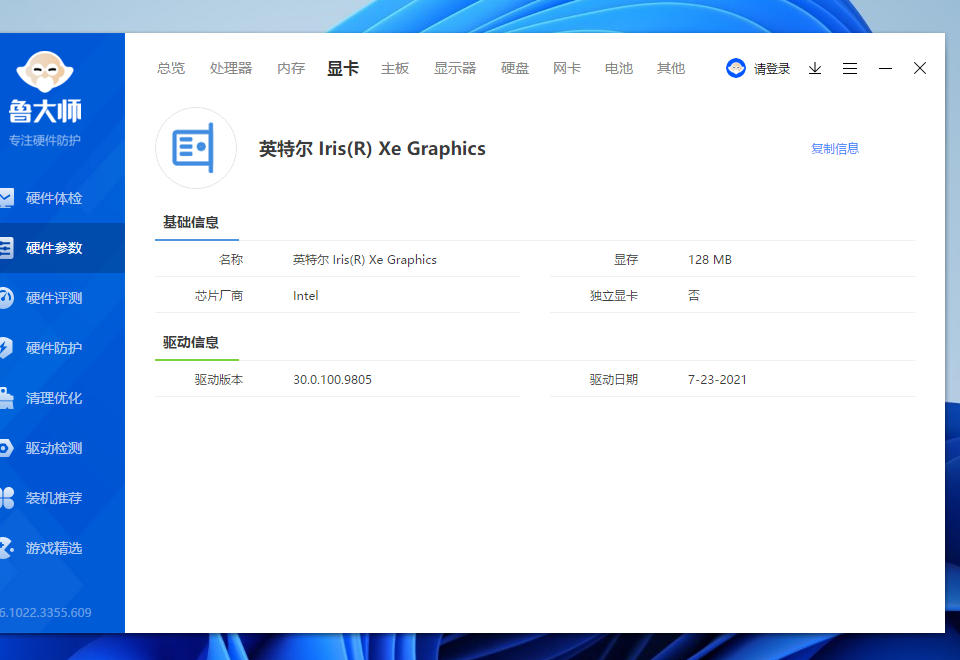
Task: Click the 128 MB memory value
Action: (x=710, y=260)
